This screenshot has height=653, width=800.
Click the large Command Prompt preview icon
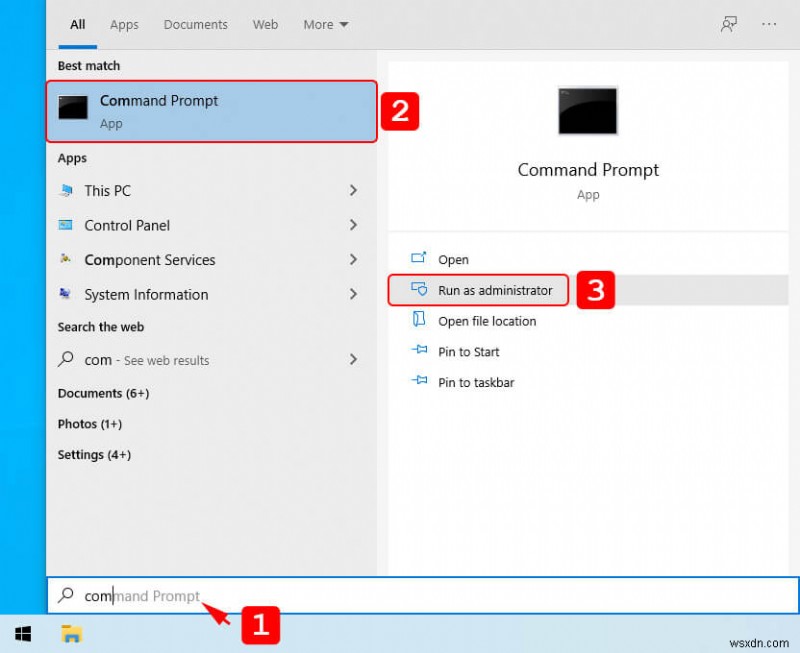coord(588,111)
